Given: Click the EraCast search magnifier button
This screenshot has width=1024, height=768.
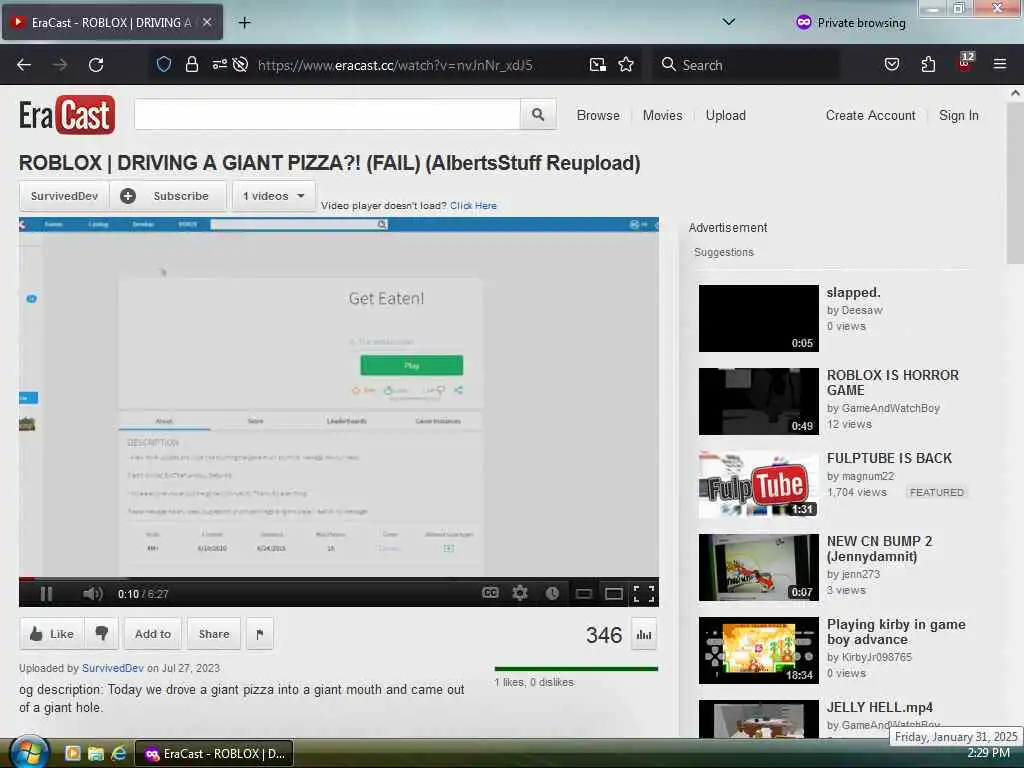Looking at the screenshot, I should coord(538,115).
